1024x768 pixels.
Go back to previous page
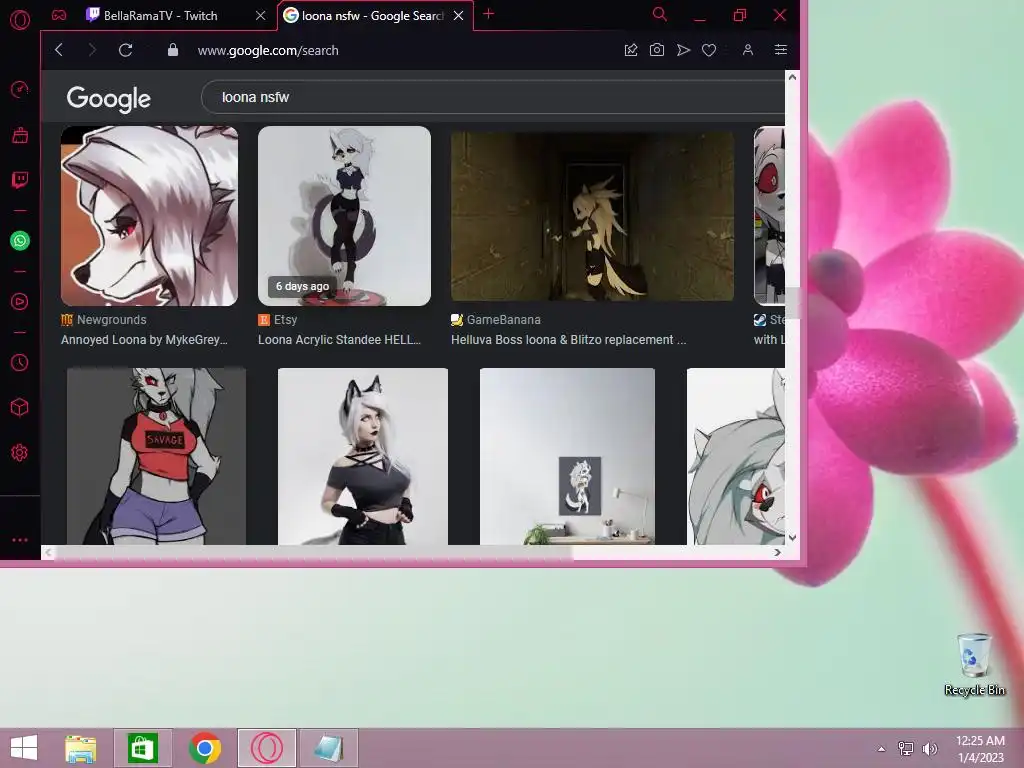pyautogui.click(x=59, y=50)
